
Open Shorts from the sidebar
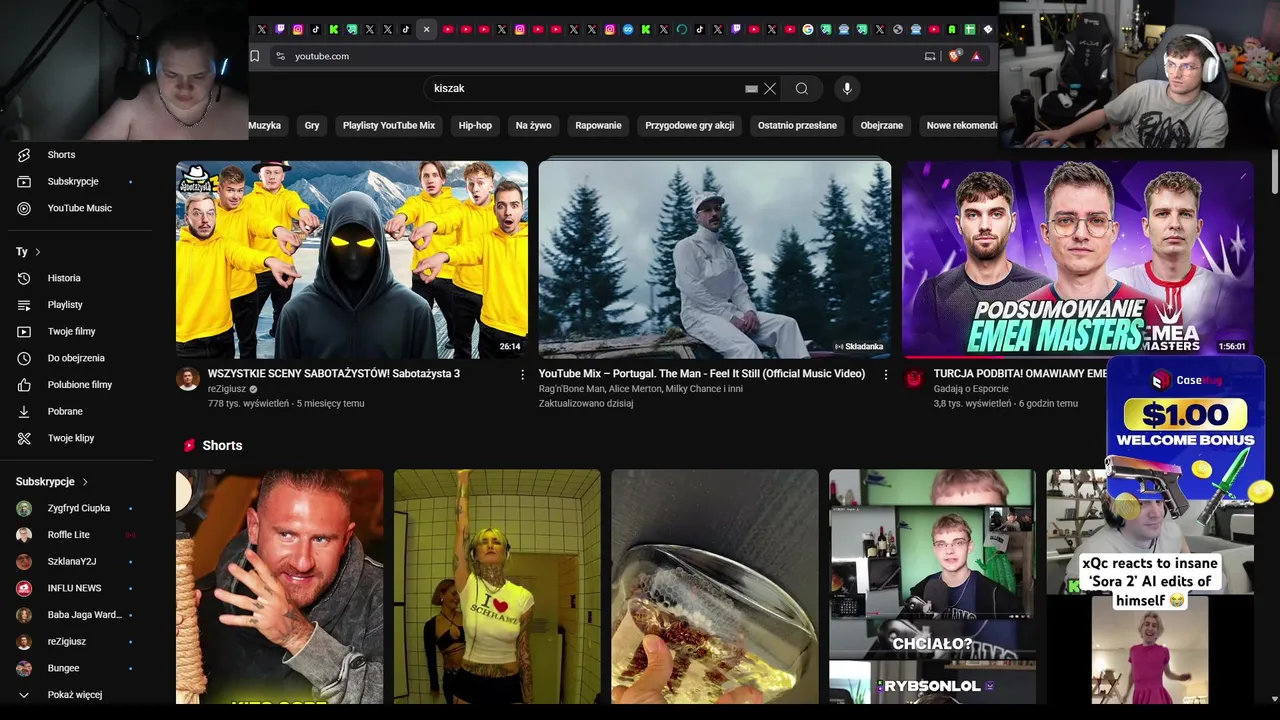(x=61, y=155)
